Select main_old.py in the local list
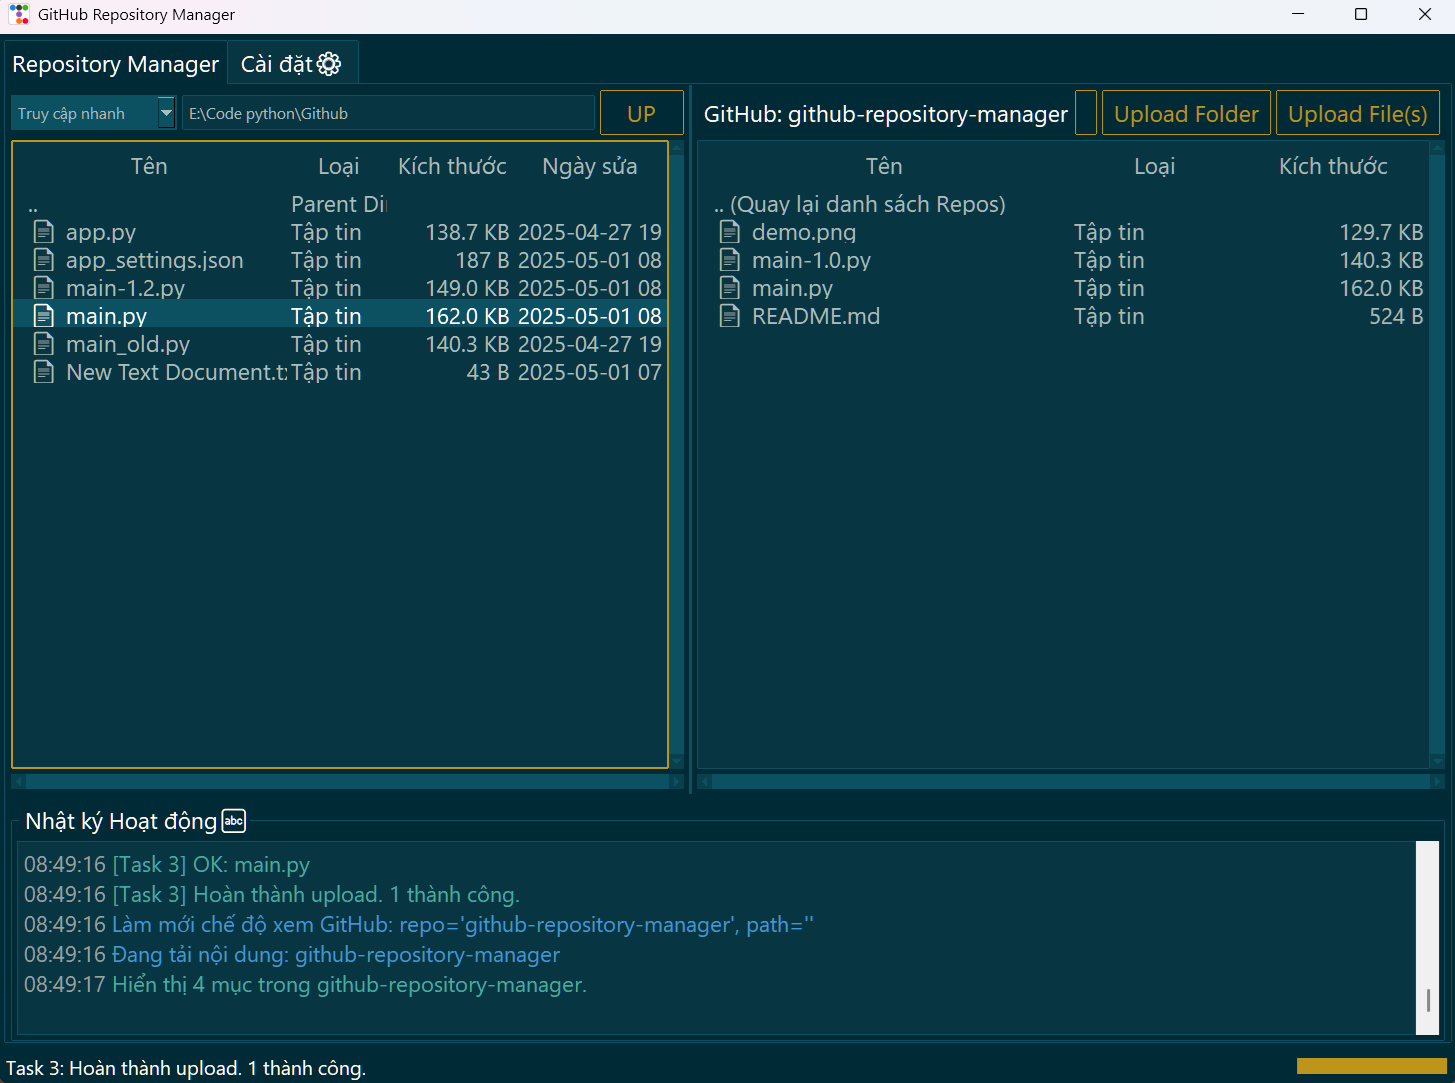Screen dimensions: 1455x1083 340,344
